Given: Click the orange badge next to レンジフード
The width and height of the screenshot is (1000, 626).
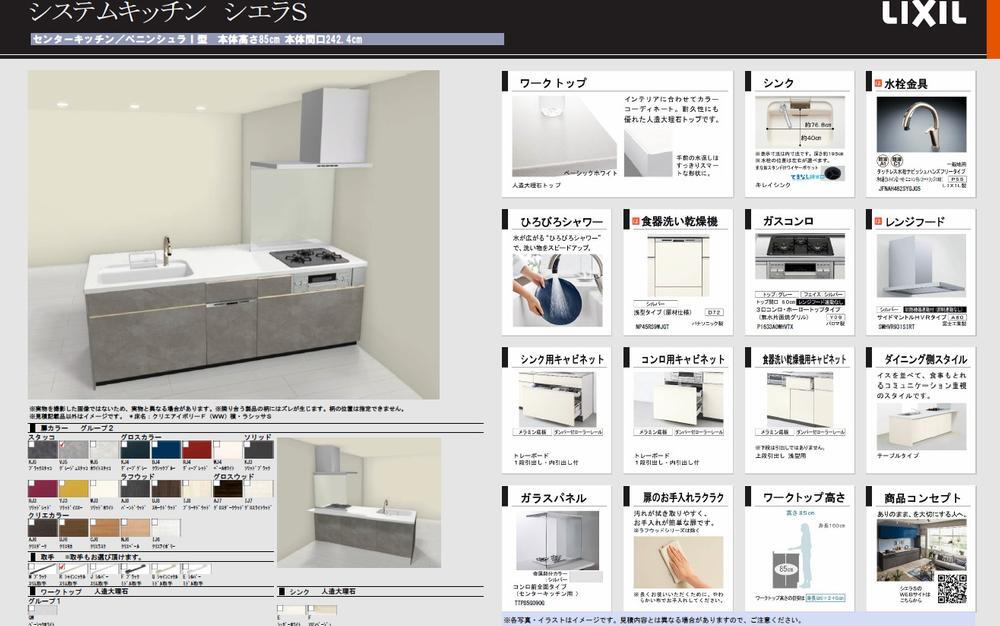Looking at the screenshot, I should tap(877, 221).
